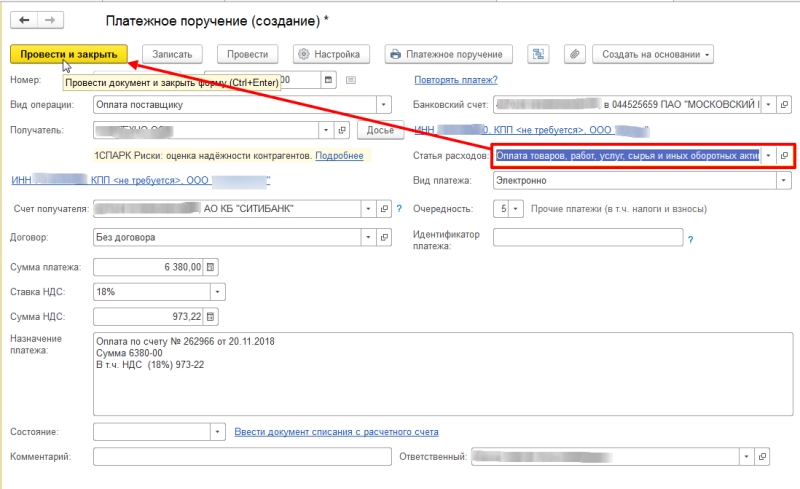
Task: Click help question mark near Идентификатор платежа
Action: click(690, 240)
